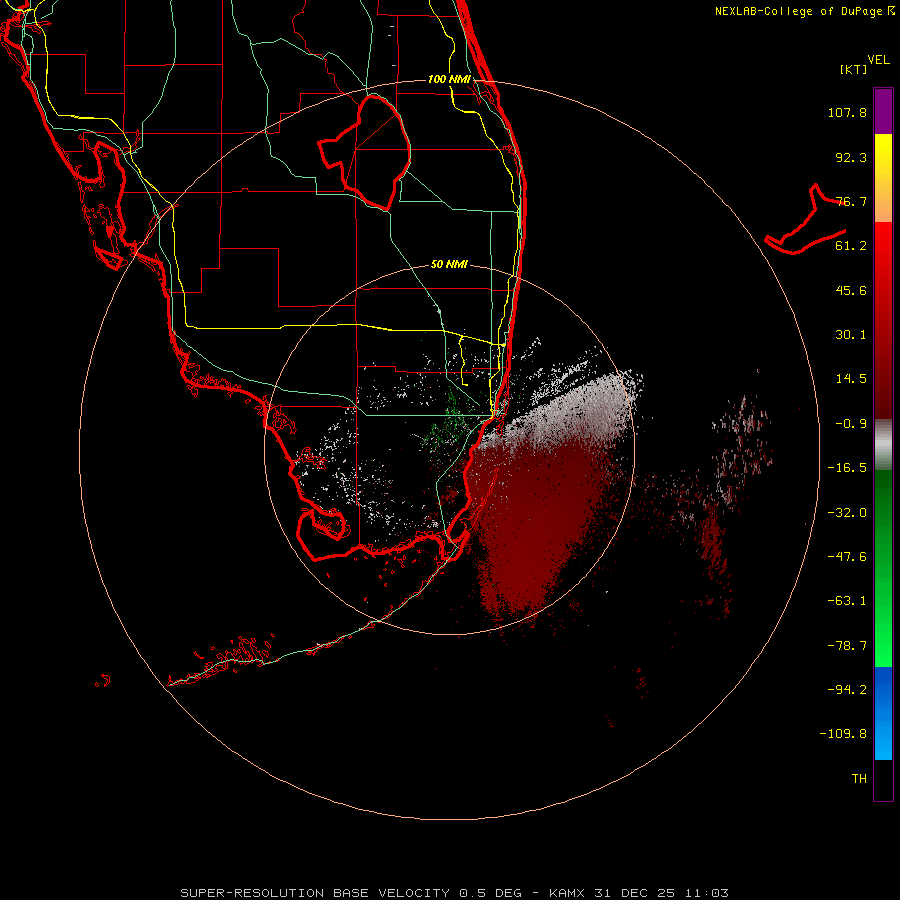Pick the black TH segment of color bar
The image size is (900, 900).
(883, 779)
